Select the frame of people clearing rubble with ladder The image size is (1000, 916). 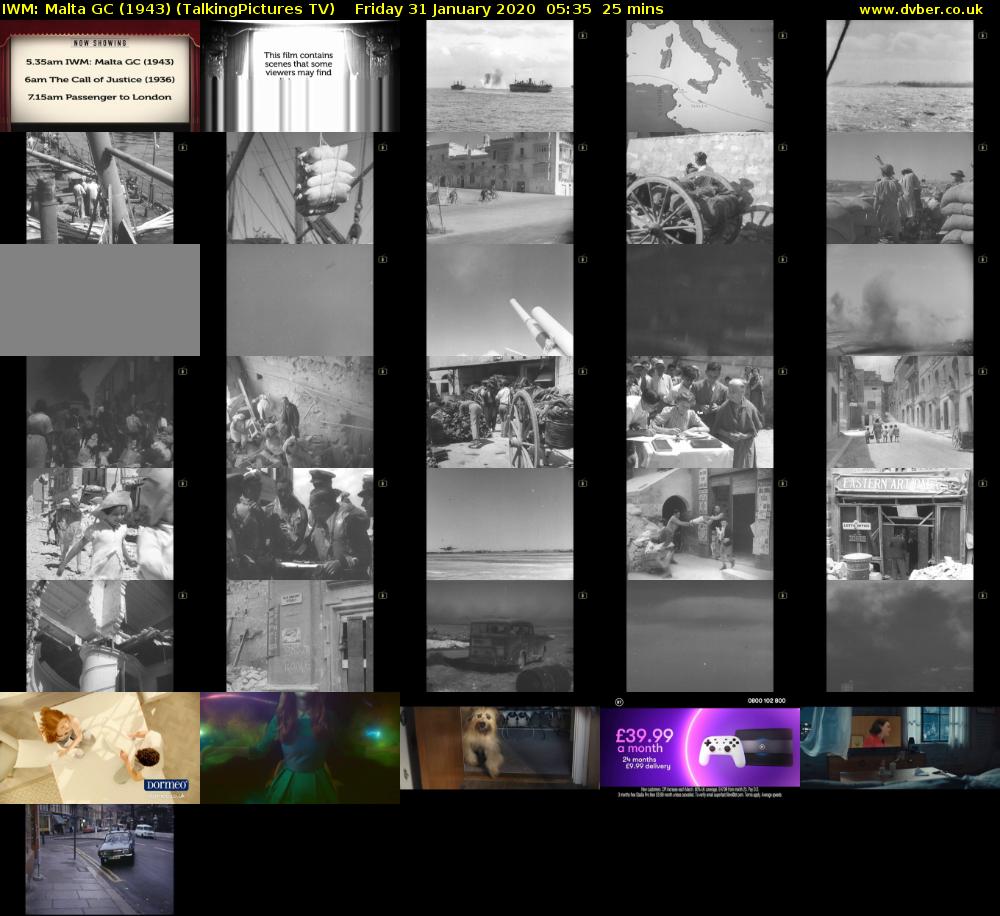300,412
